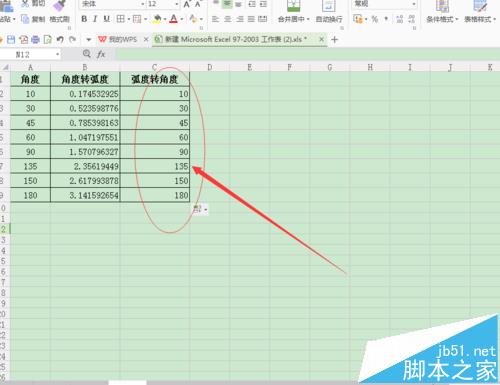The height and width of the screenshot is (385, 500).
Task: Click the fx insert function icon
Action: point(101,54)
